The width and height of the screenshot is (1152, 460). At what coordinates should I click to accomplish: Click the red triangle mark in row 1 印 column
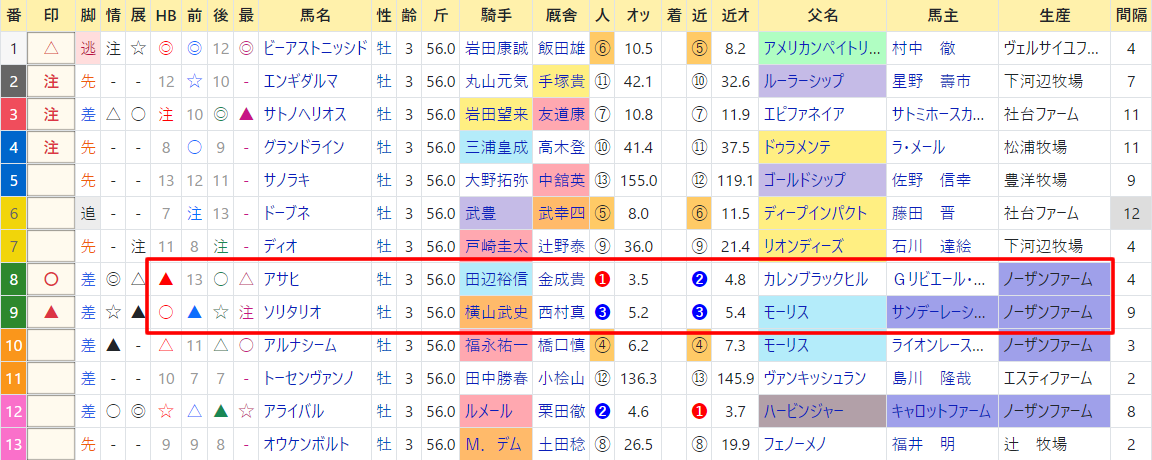tap(51, 48)
